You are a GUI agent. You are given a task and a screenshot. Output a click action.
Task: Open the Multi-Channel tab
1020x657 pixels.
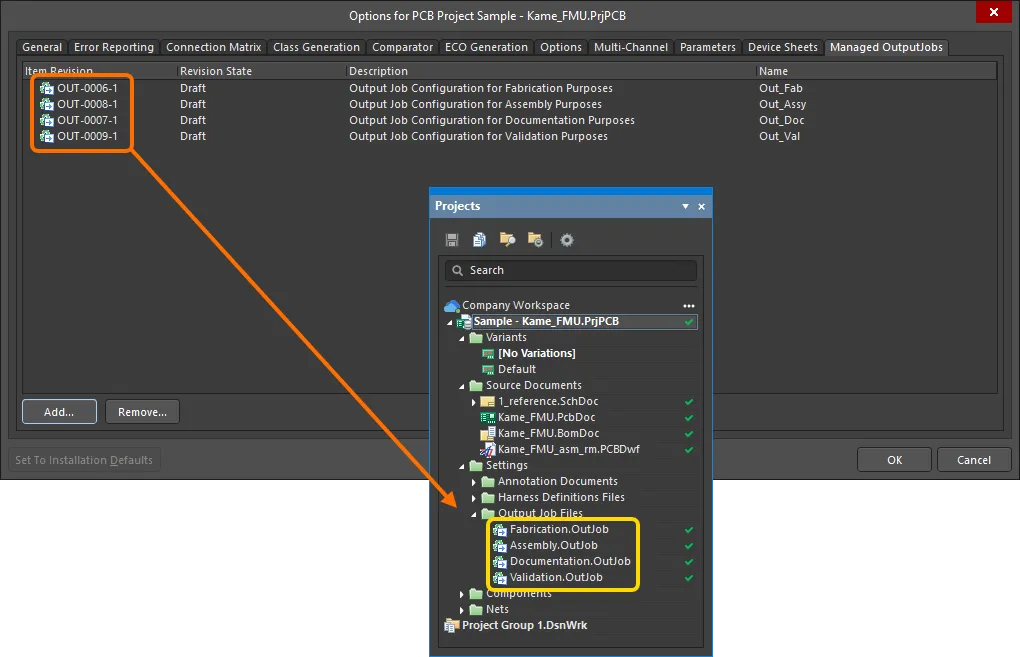[x=631, y=47]
